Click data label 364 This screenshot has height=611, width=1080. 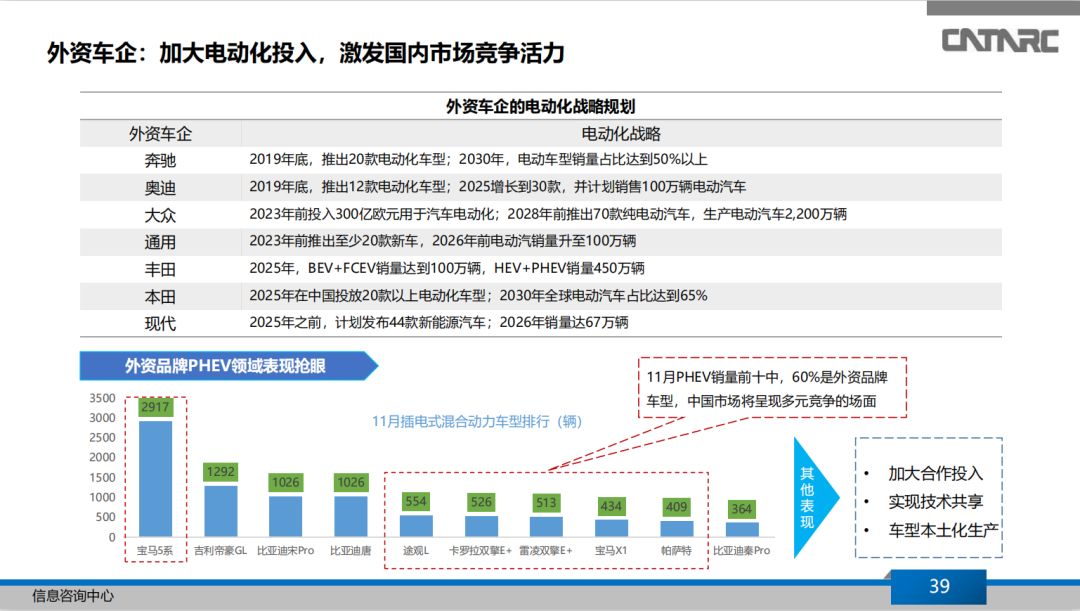(741, 509)
